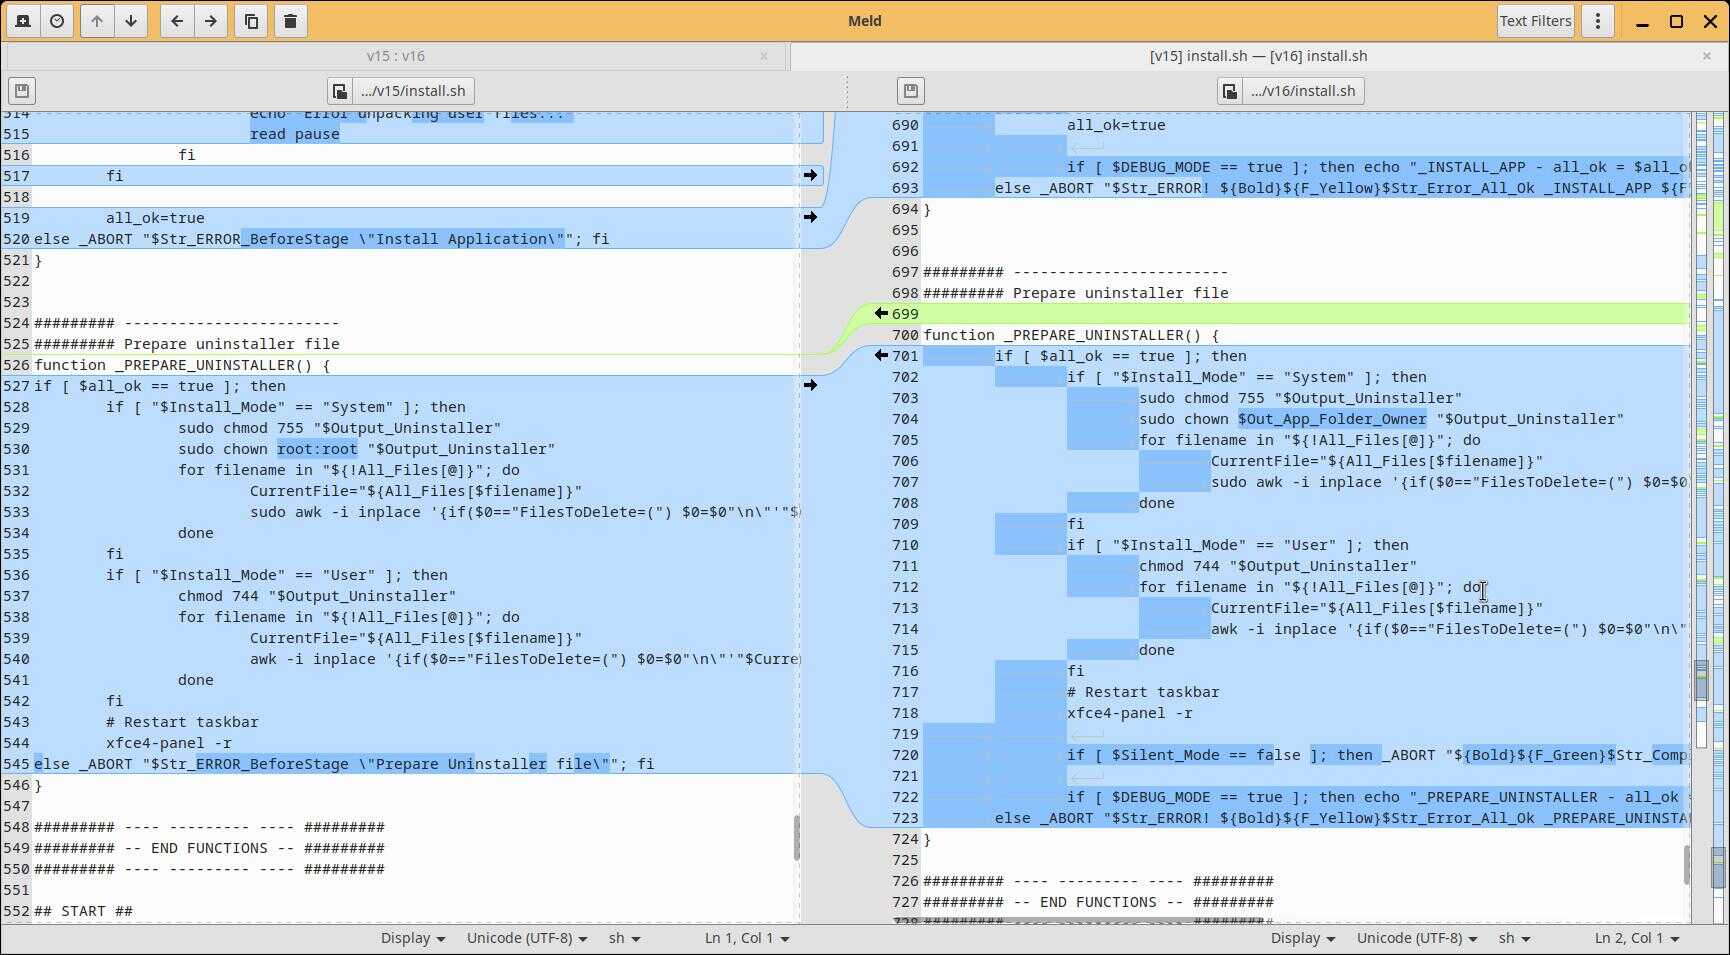
Task: Click 'xfce4-panel -r' on right line 718
Action: click(x=1130, y=713)
